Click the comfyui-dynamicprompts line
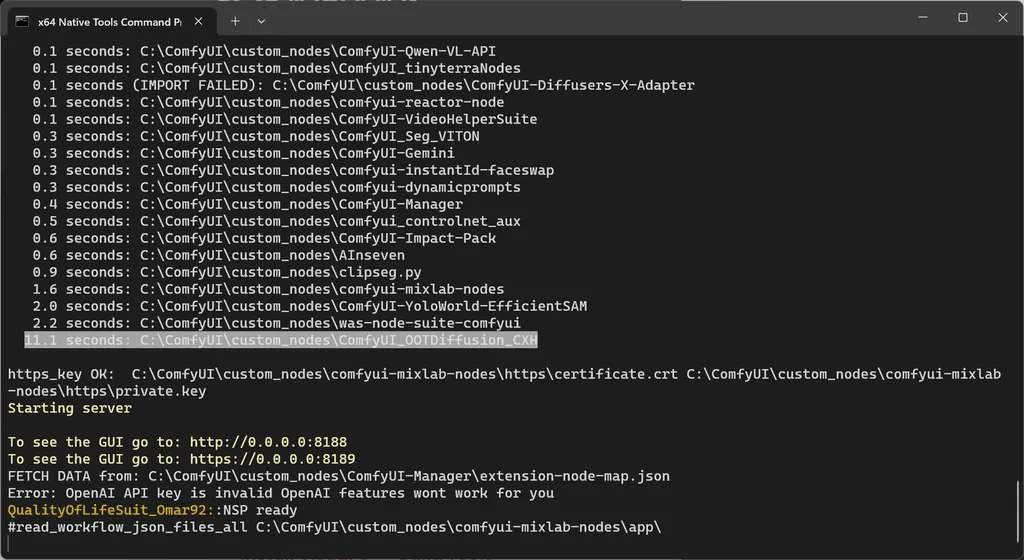 276,187
